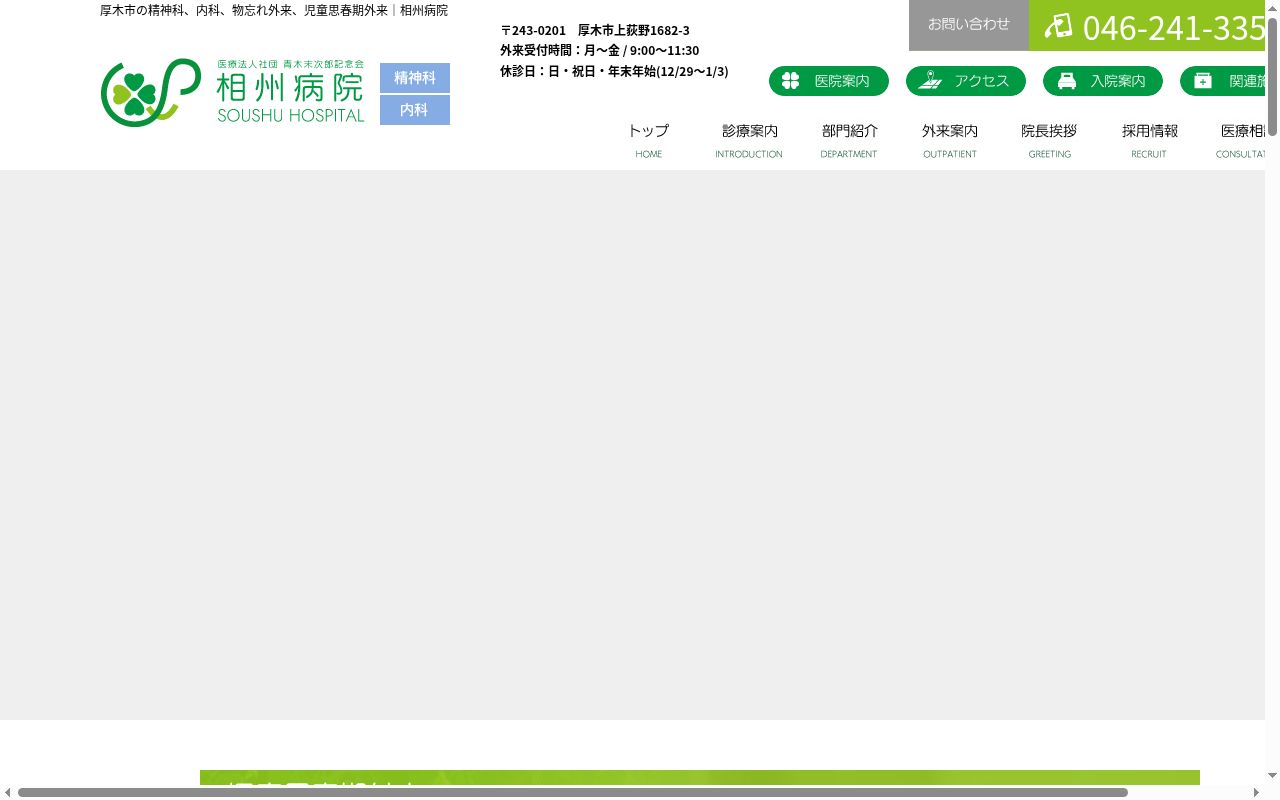The height and width of the screenshot is (800, 1280).
Task: Click the medical kit icon on 関連施設 button
Action: click(x=1203, y=81)
